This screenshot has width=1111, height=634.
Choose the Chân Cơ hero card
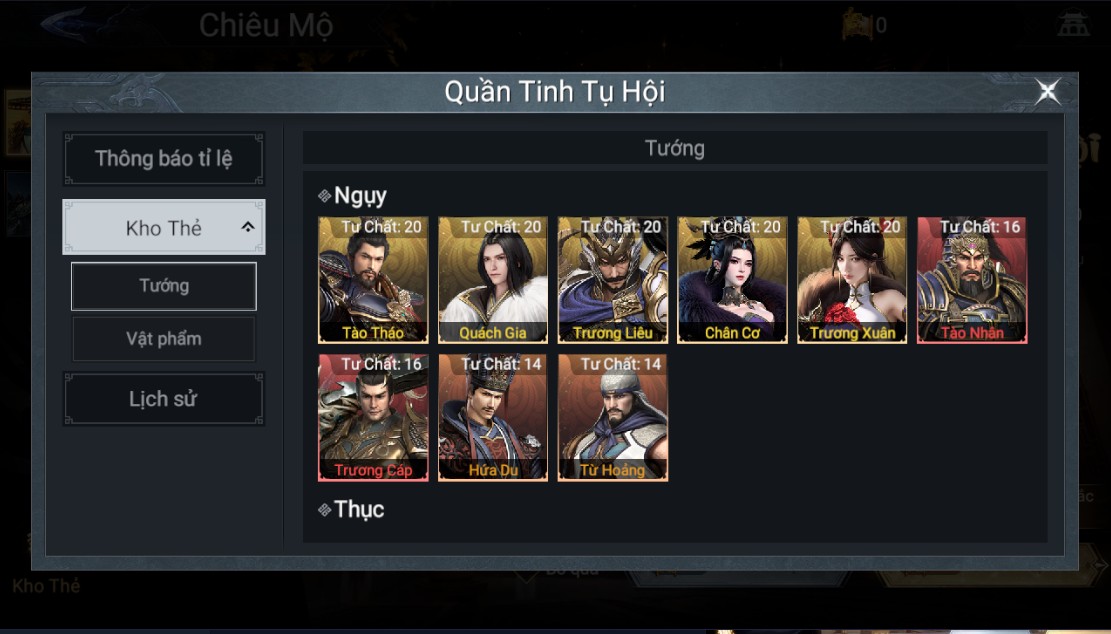click(x=732, y=280)
